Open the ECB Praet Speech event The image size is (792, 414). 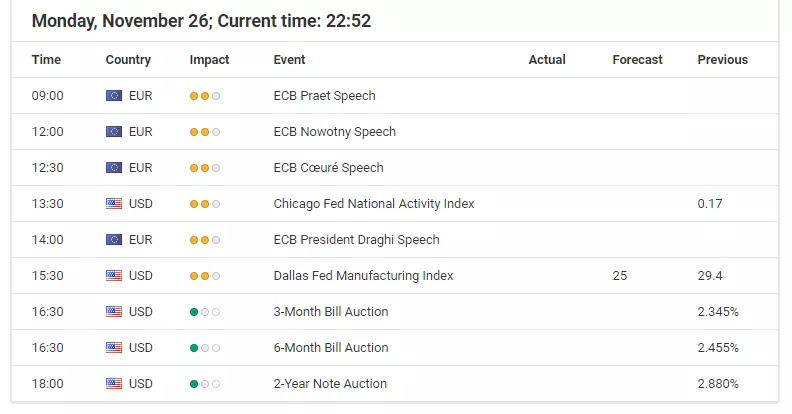[324, 95]
